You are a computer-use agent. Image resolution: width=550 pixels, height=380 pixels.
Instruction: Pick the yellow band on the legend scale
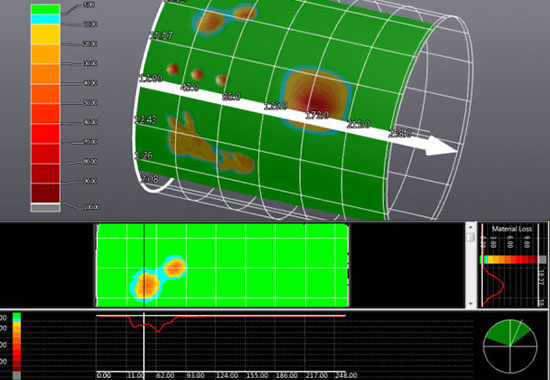coord(46,34)
